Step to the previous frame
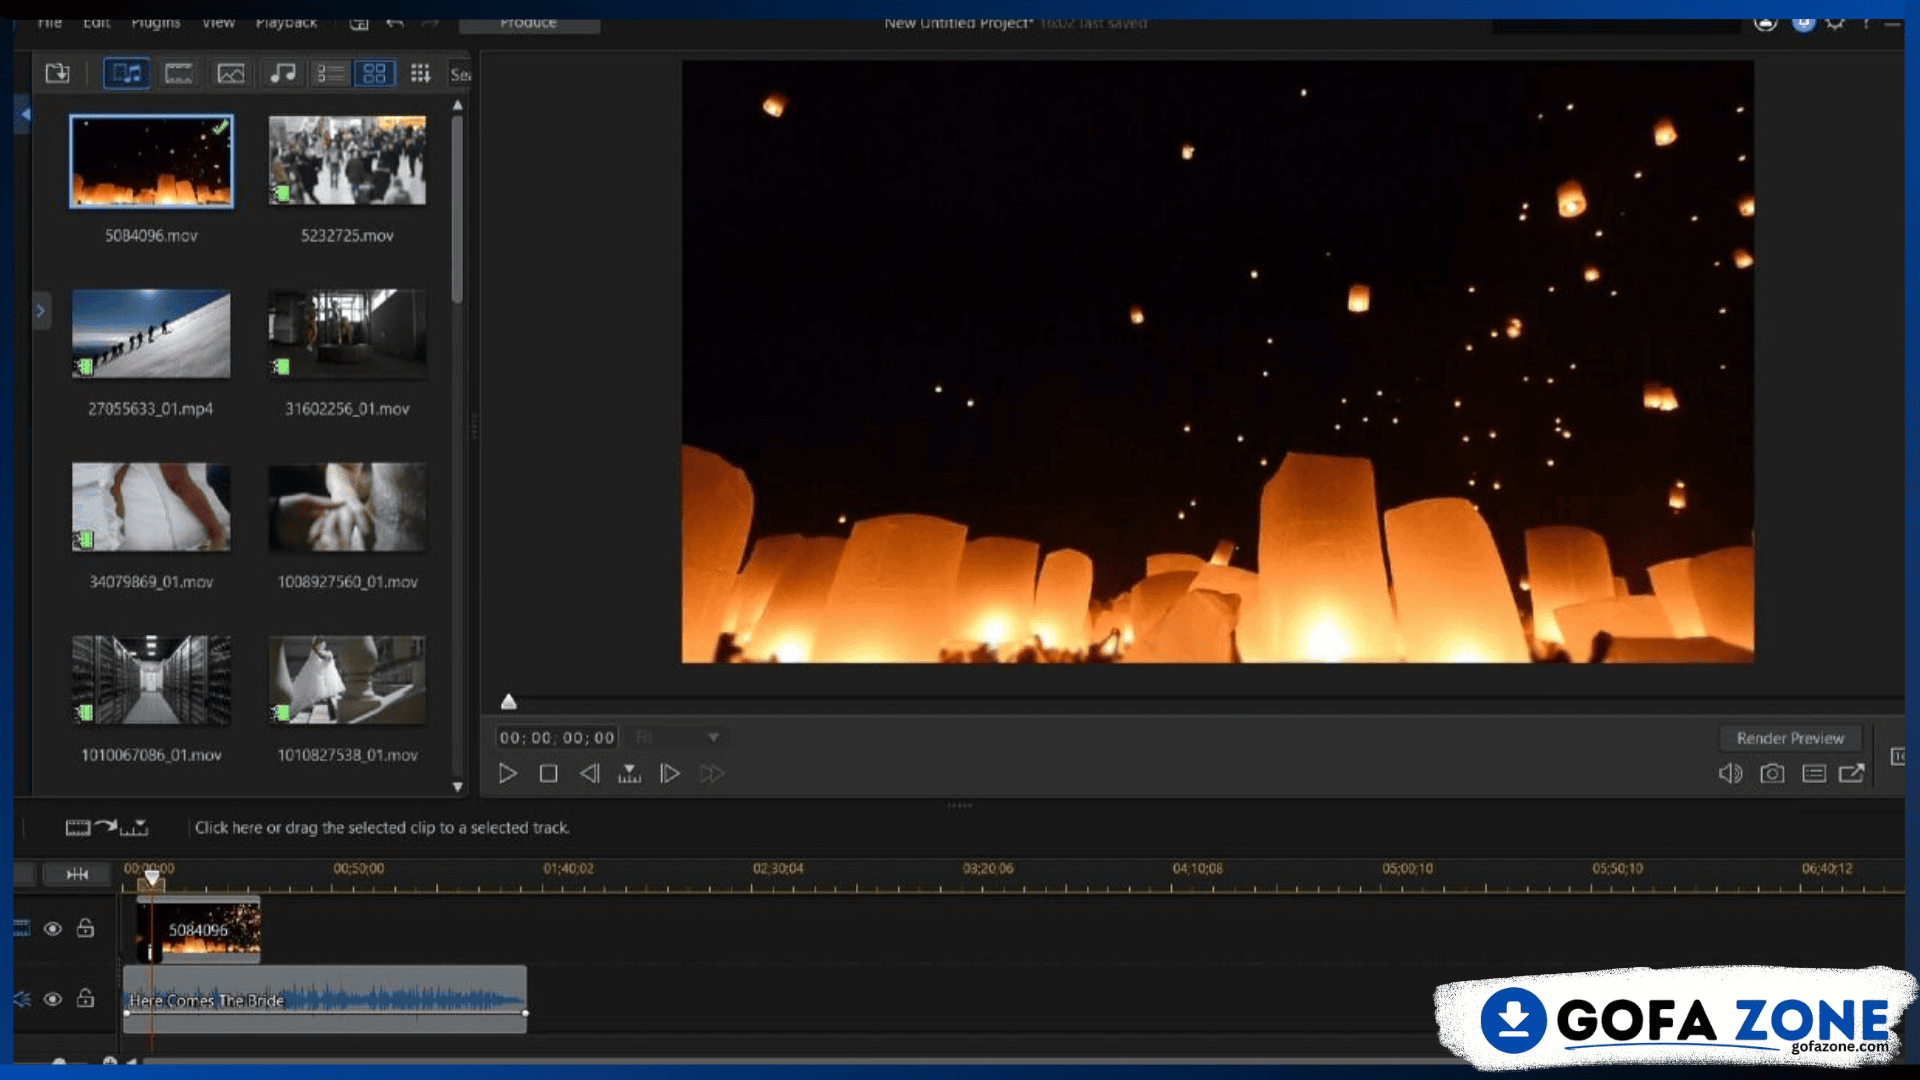The width and height of the screenshot is (1920, 1080). [590, 773]
